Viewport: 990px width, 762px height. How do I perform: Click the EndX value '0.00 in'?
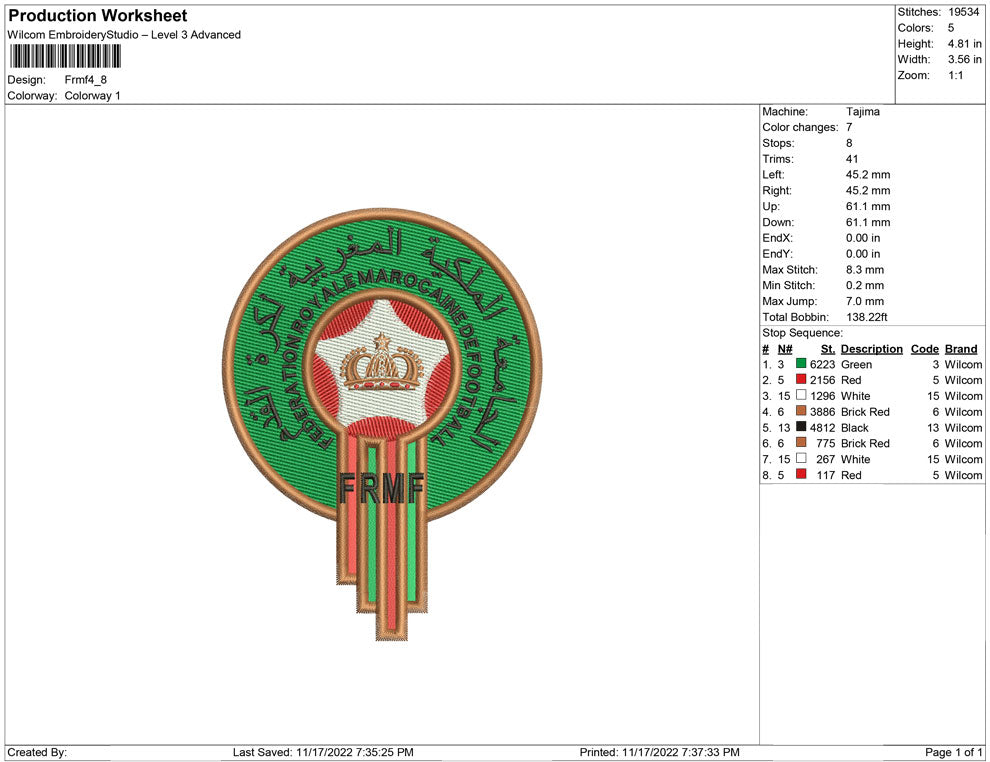pyautogui.click(x=862, y=238)
